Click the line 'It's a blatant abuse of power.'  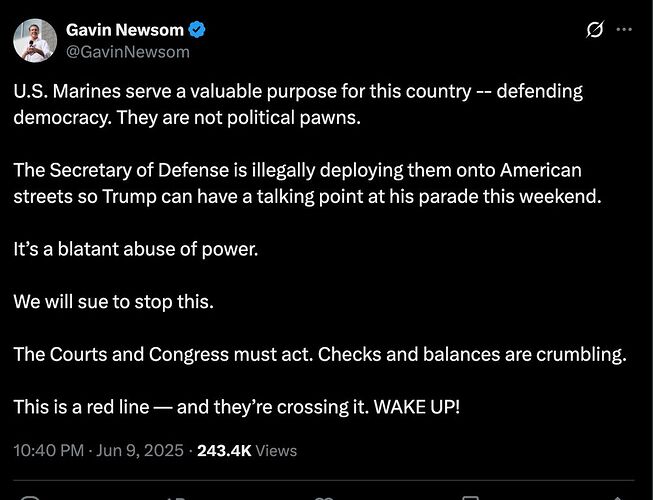point(136,249)
